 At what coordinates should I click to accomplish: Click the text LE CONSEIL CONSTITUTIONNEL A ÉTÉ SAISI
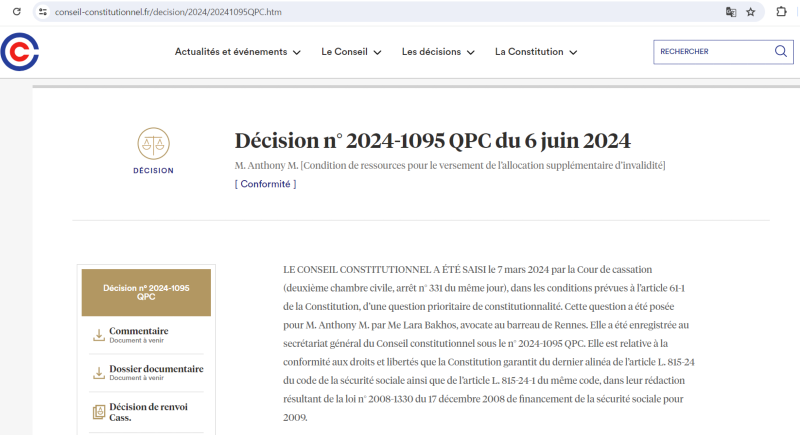click(384, 269)
